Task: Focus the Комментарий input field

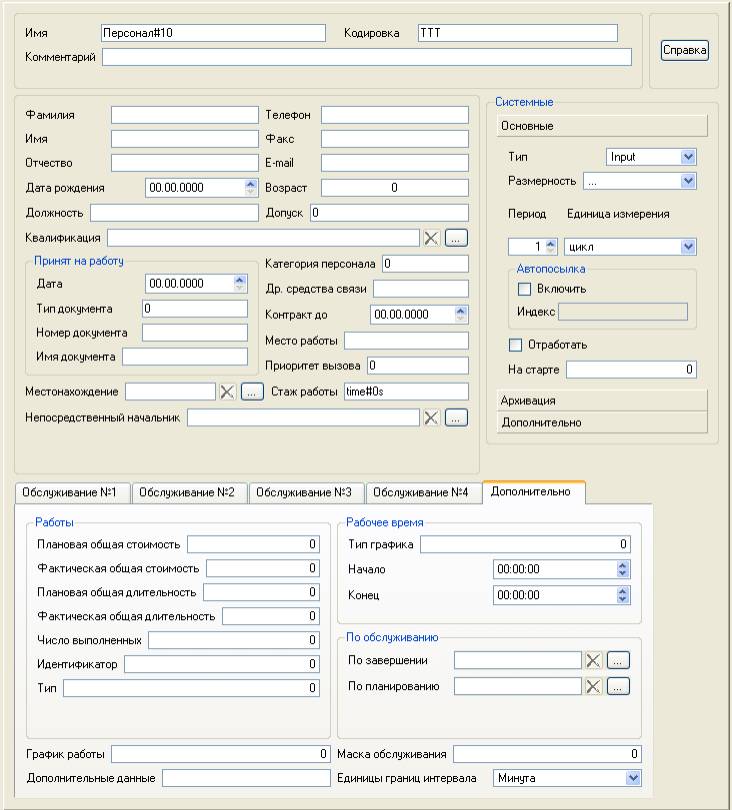Action: (x=367, y=57)
